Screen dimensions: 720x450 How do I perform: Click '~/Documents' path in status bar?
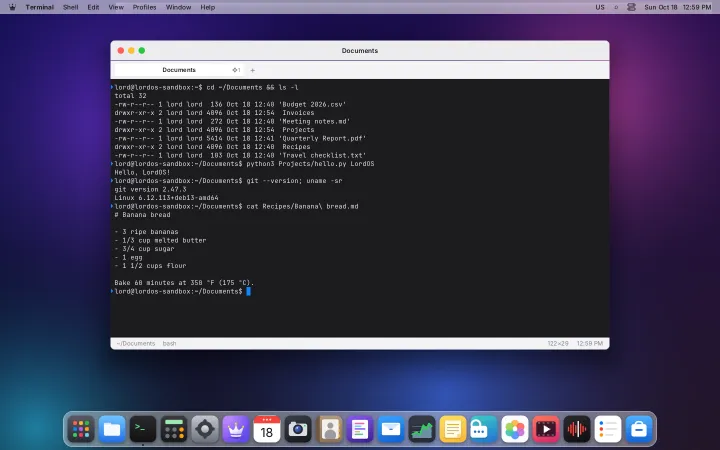click(135, 343)
